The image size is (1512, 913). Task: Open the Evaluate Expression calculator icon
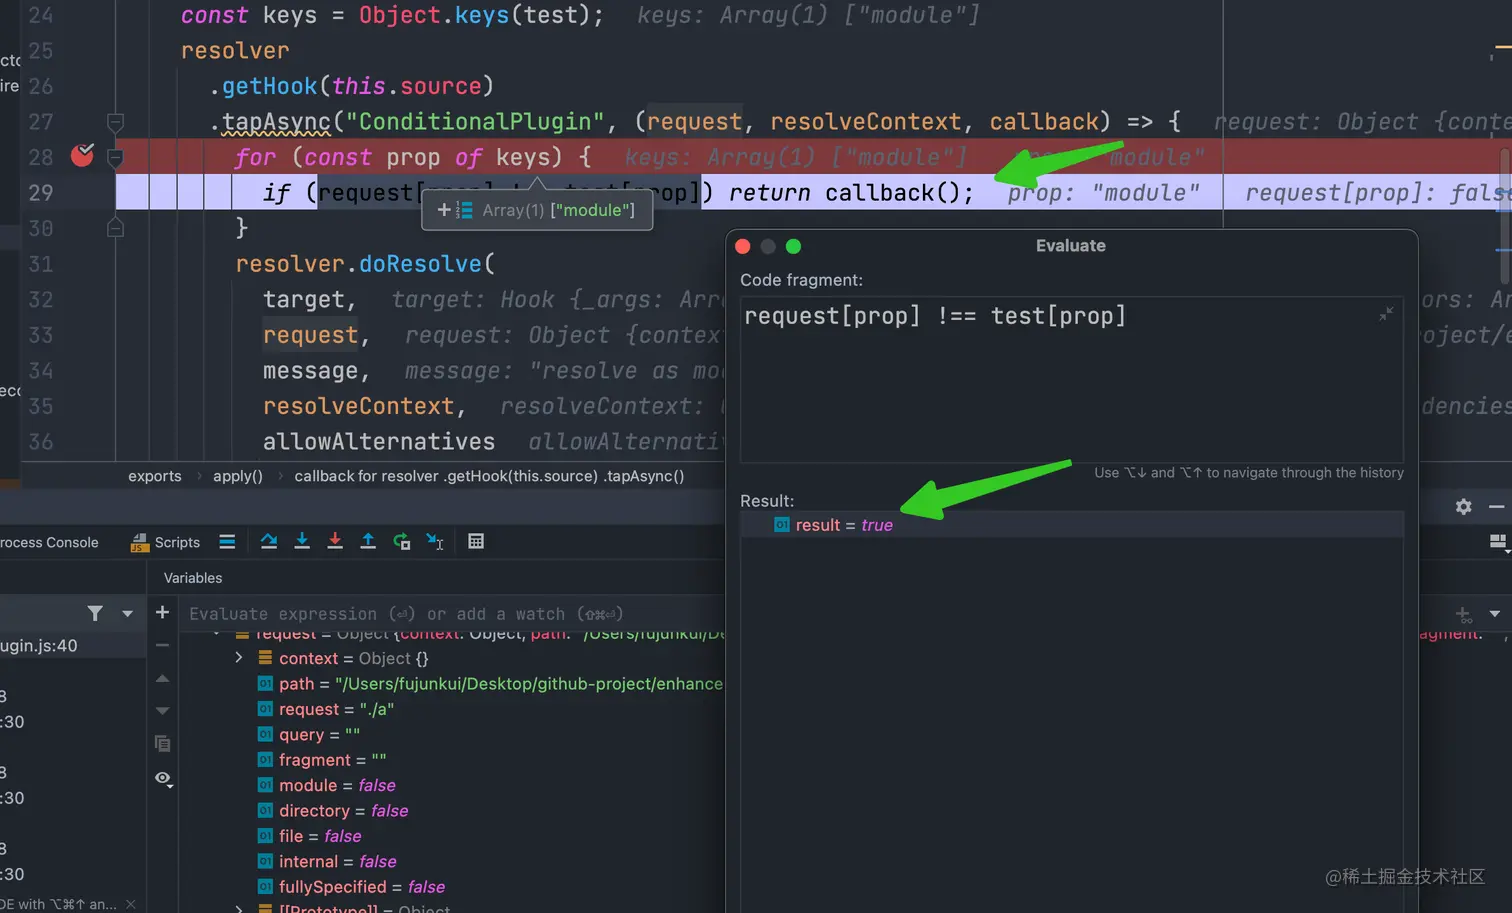[476, 541]
